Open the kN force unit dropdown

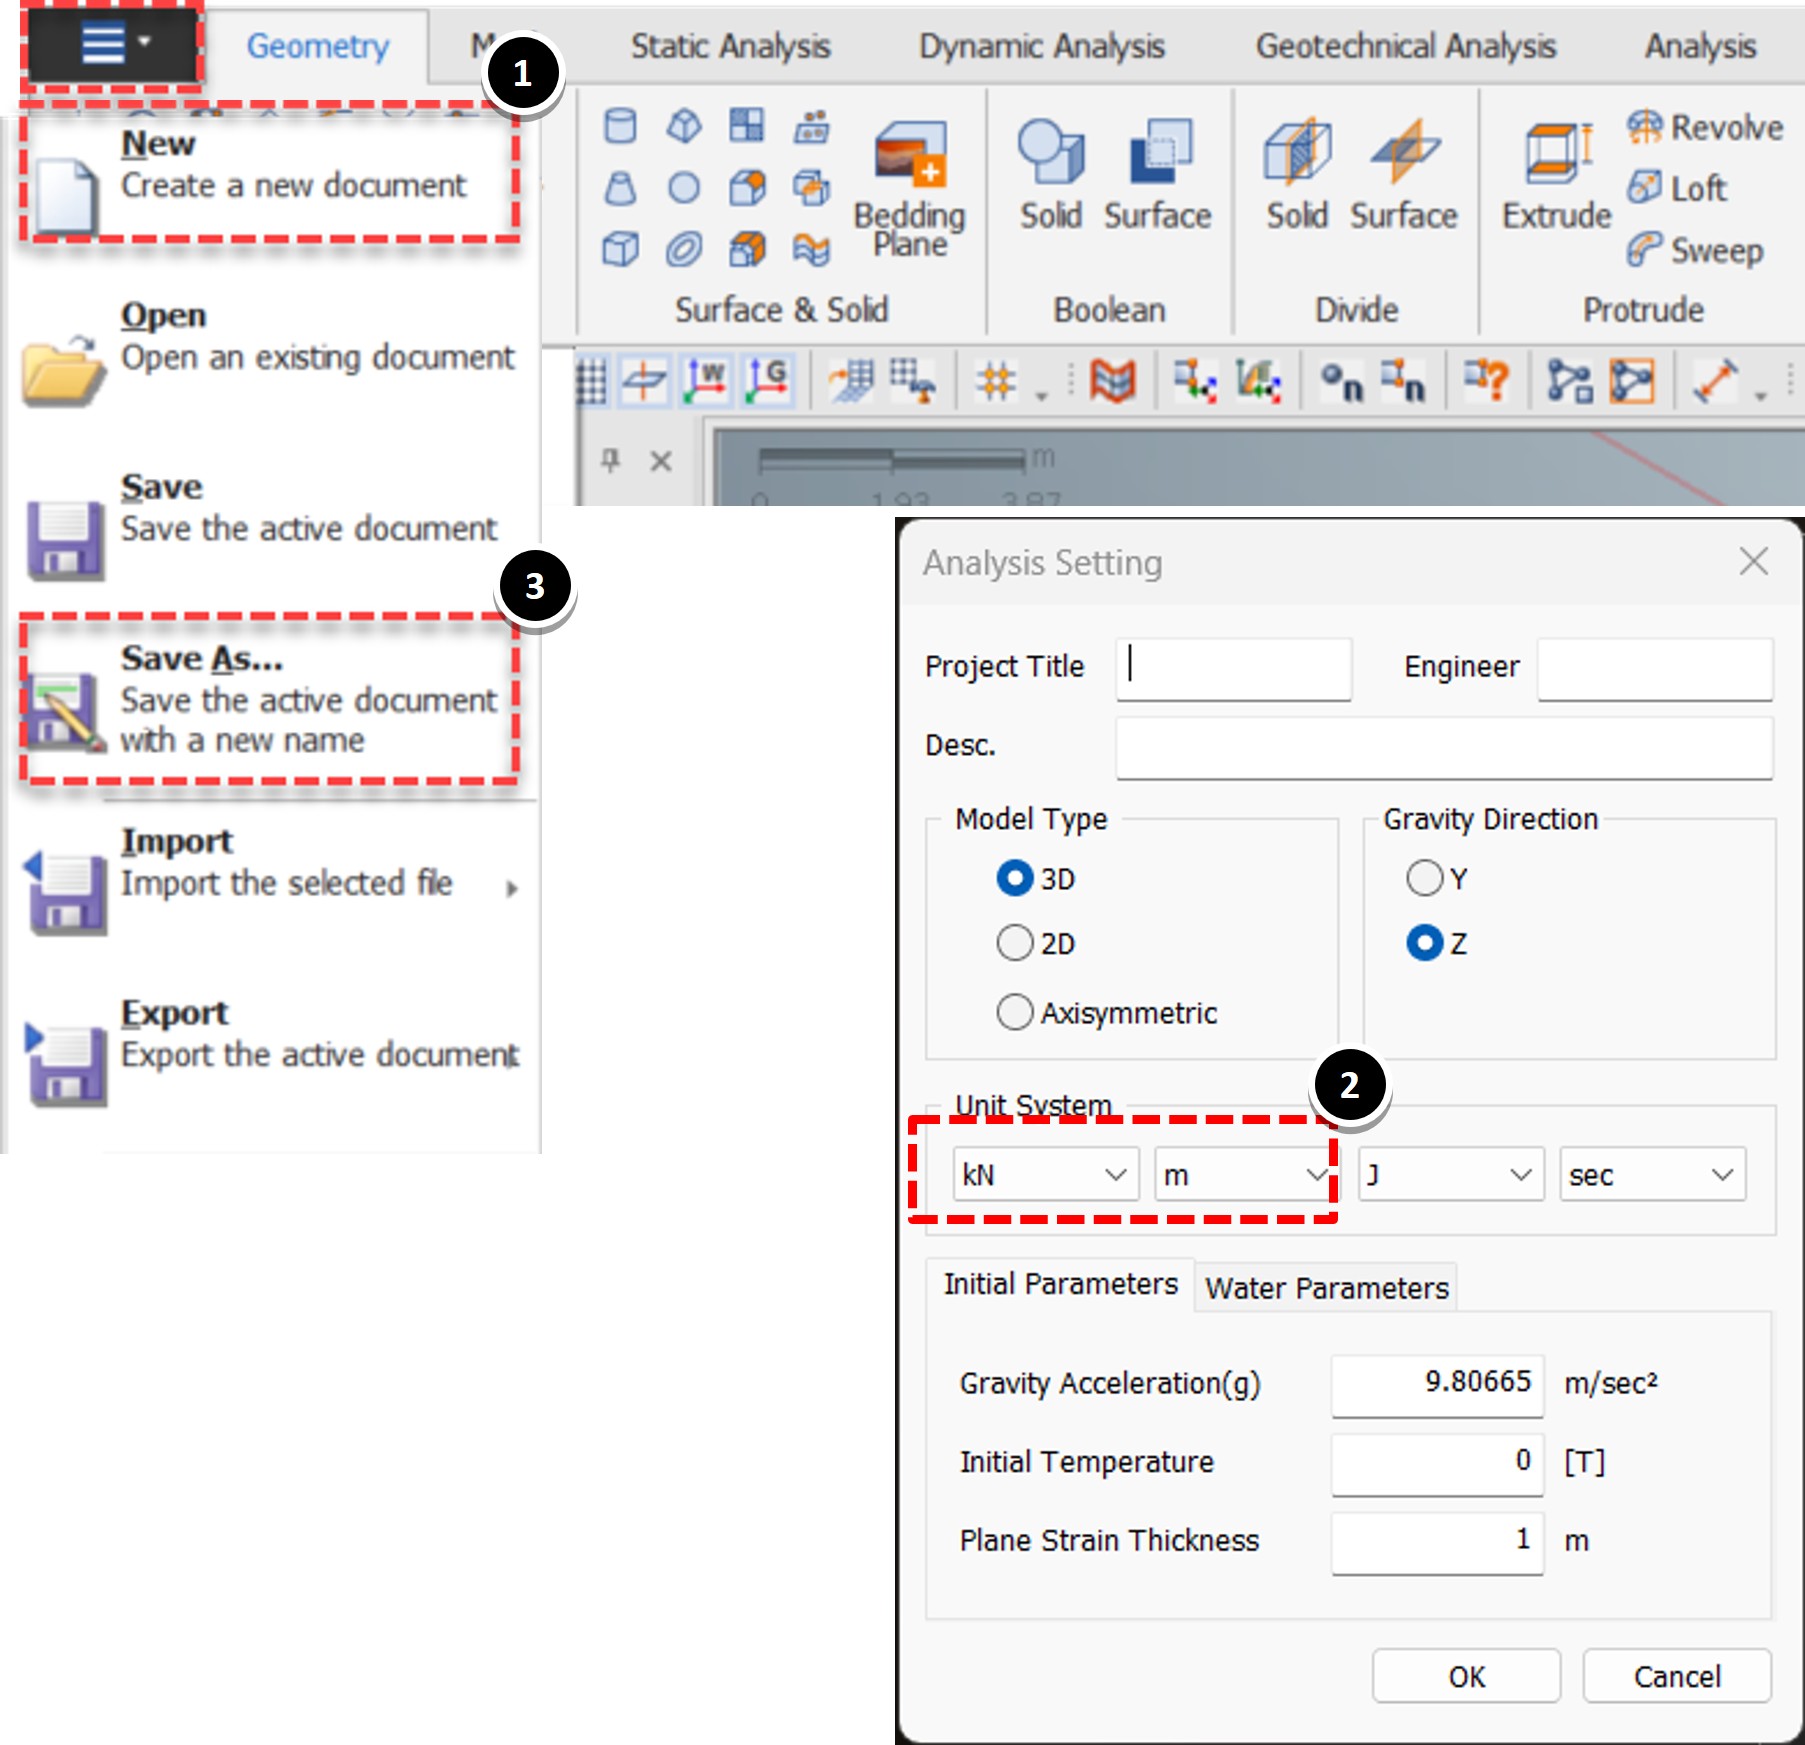[1046, 1174]
